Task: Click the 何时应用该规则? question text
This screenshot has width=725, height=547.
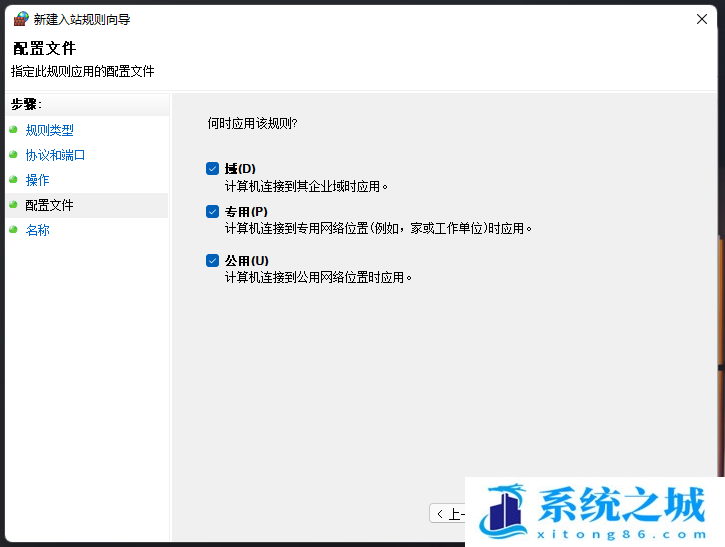Action: click(252, 123)
